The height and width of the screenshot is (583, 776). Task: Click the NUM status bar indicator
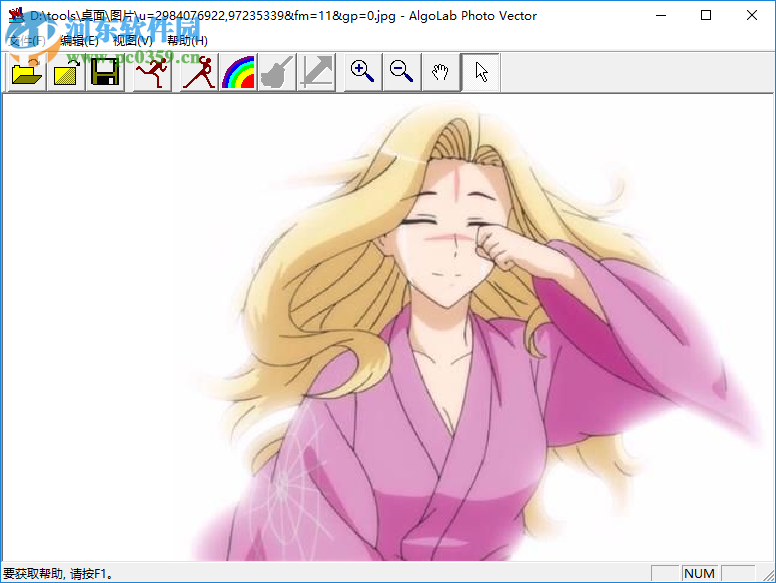pyautogui.click(x=699, y=574)
